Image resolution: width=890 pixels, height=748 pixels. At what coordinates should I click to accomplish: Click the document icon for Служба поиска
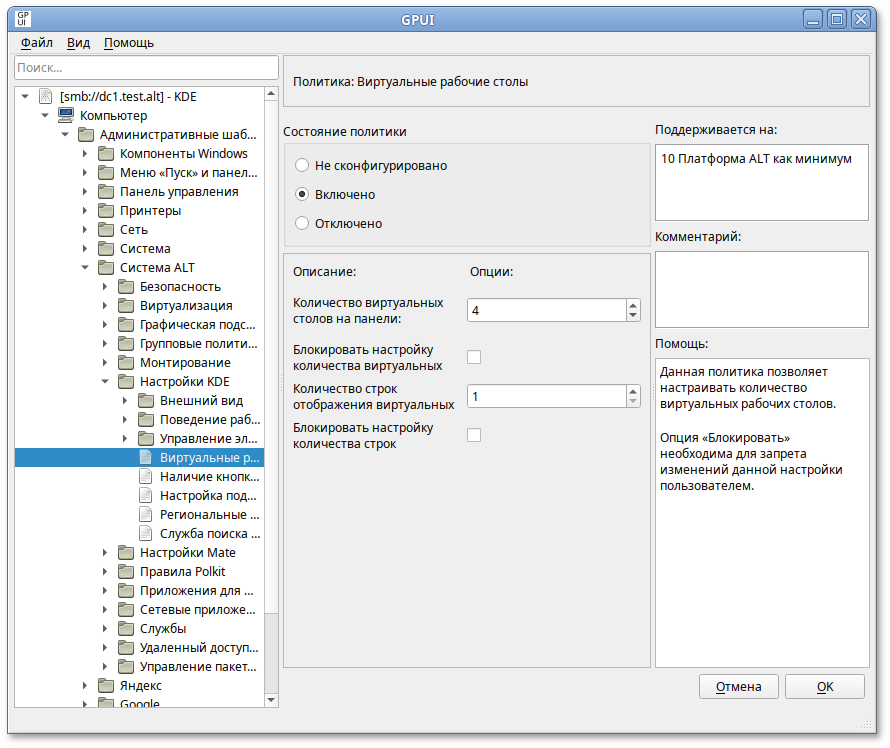tap(145, 534)
